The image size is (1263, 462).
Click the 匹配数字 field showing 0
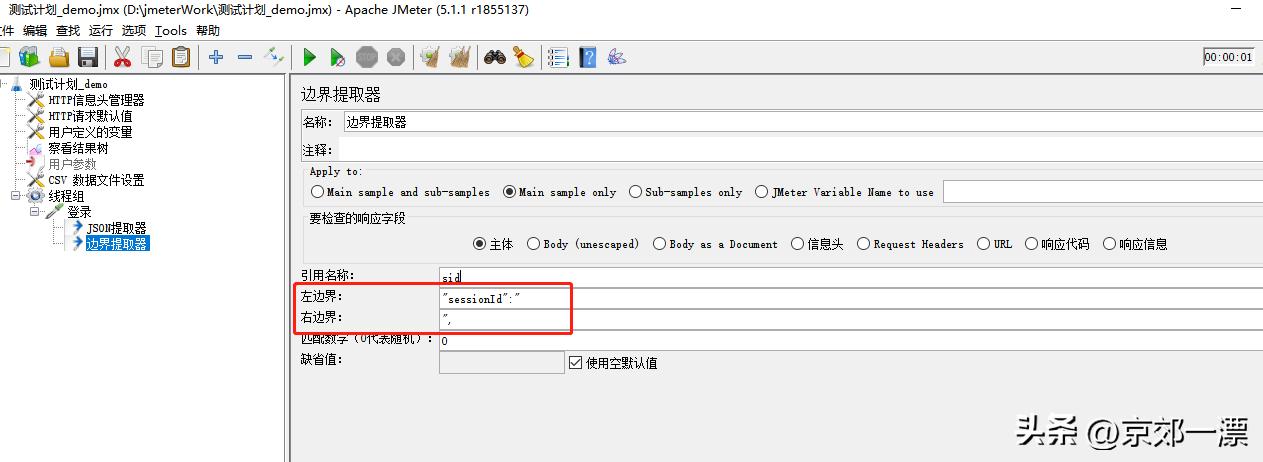coord(851,341)
